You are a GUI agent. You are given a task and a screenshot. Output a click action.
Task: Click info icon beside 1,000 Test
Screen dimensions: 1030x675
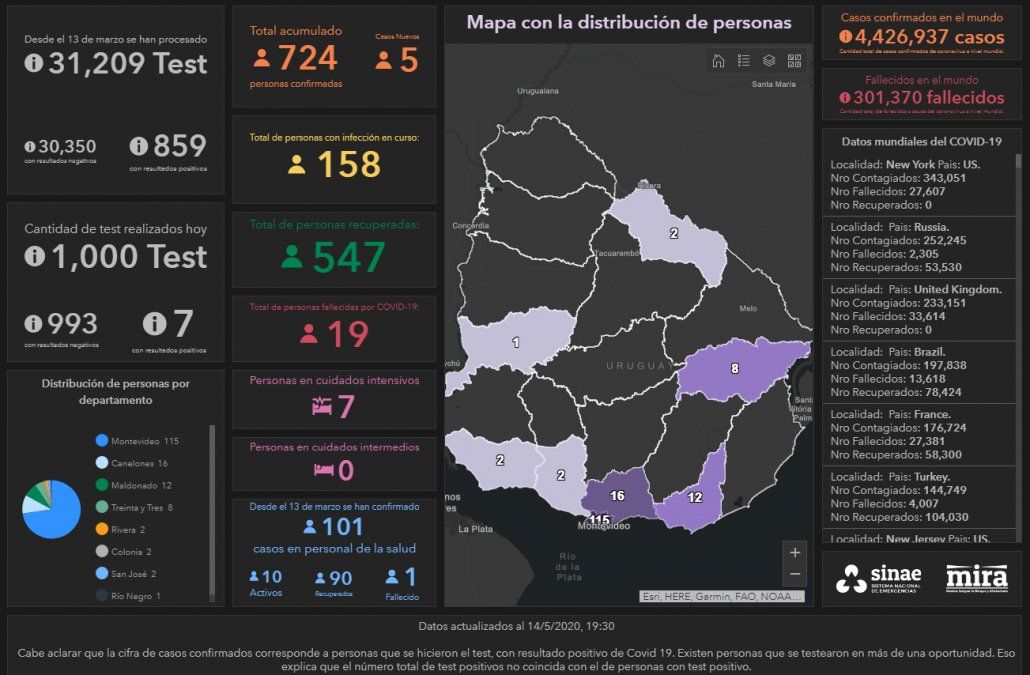(x=34, y=257)
